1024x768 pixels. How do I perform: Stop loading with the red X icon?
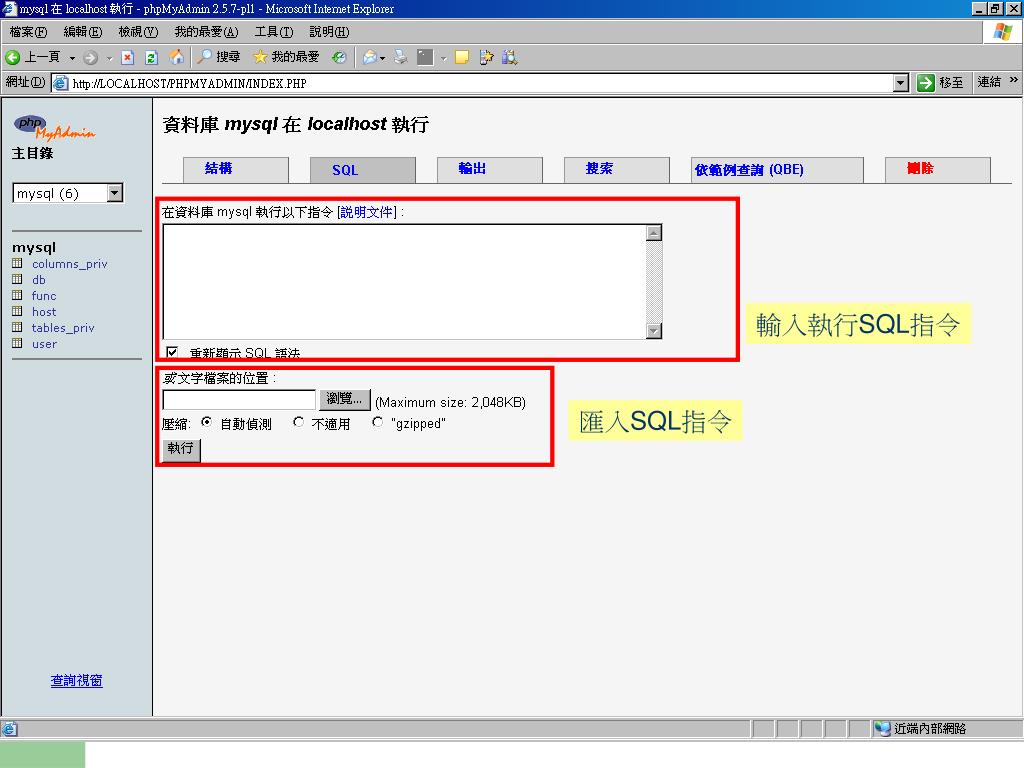(128, 58)
